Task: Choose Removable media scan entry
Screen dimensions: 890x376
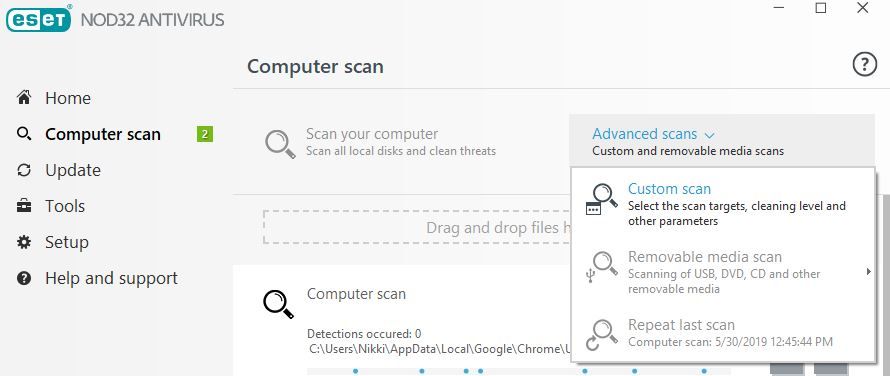Action: pos(723,272)
